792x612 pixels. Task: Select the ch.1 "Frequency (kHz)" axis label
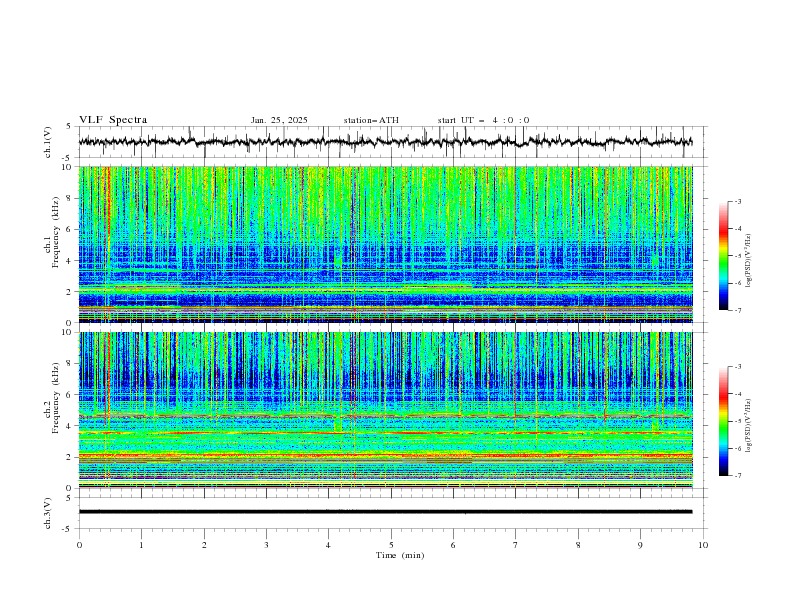point(56,230)
